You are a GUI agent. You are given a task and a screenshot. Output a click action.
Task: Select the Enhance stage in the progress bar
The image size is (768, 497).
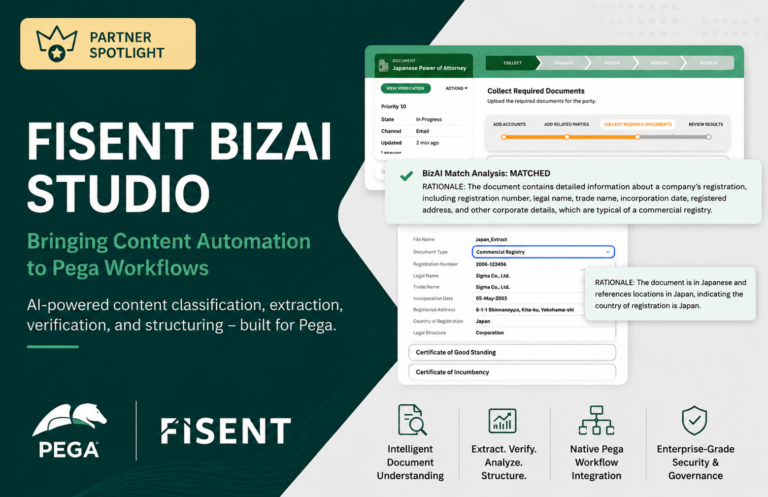[x=563, y=63]
